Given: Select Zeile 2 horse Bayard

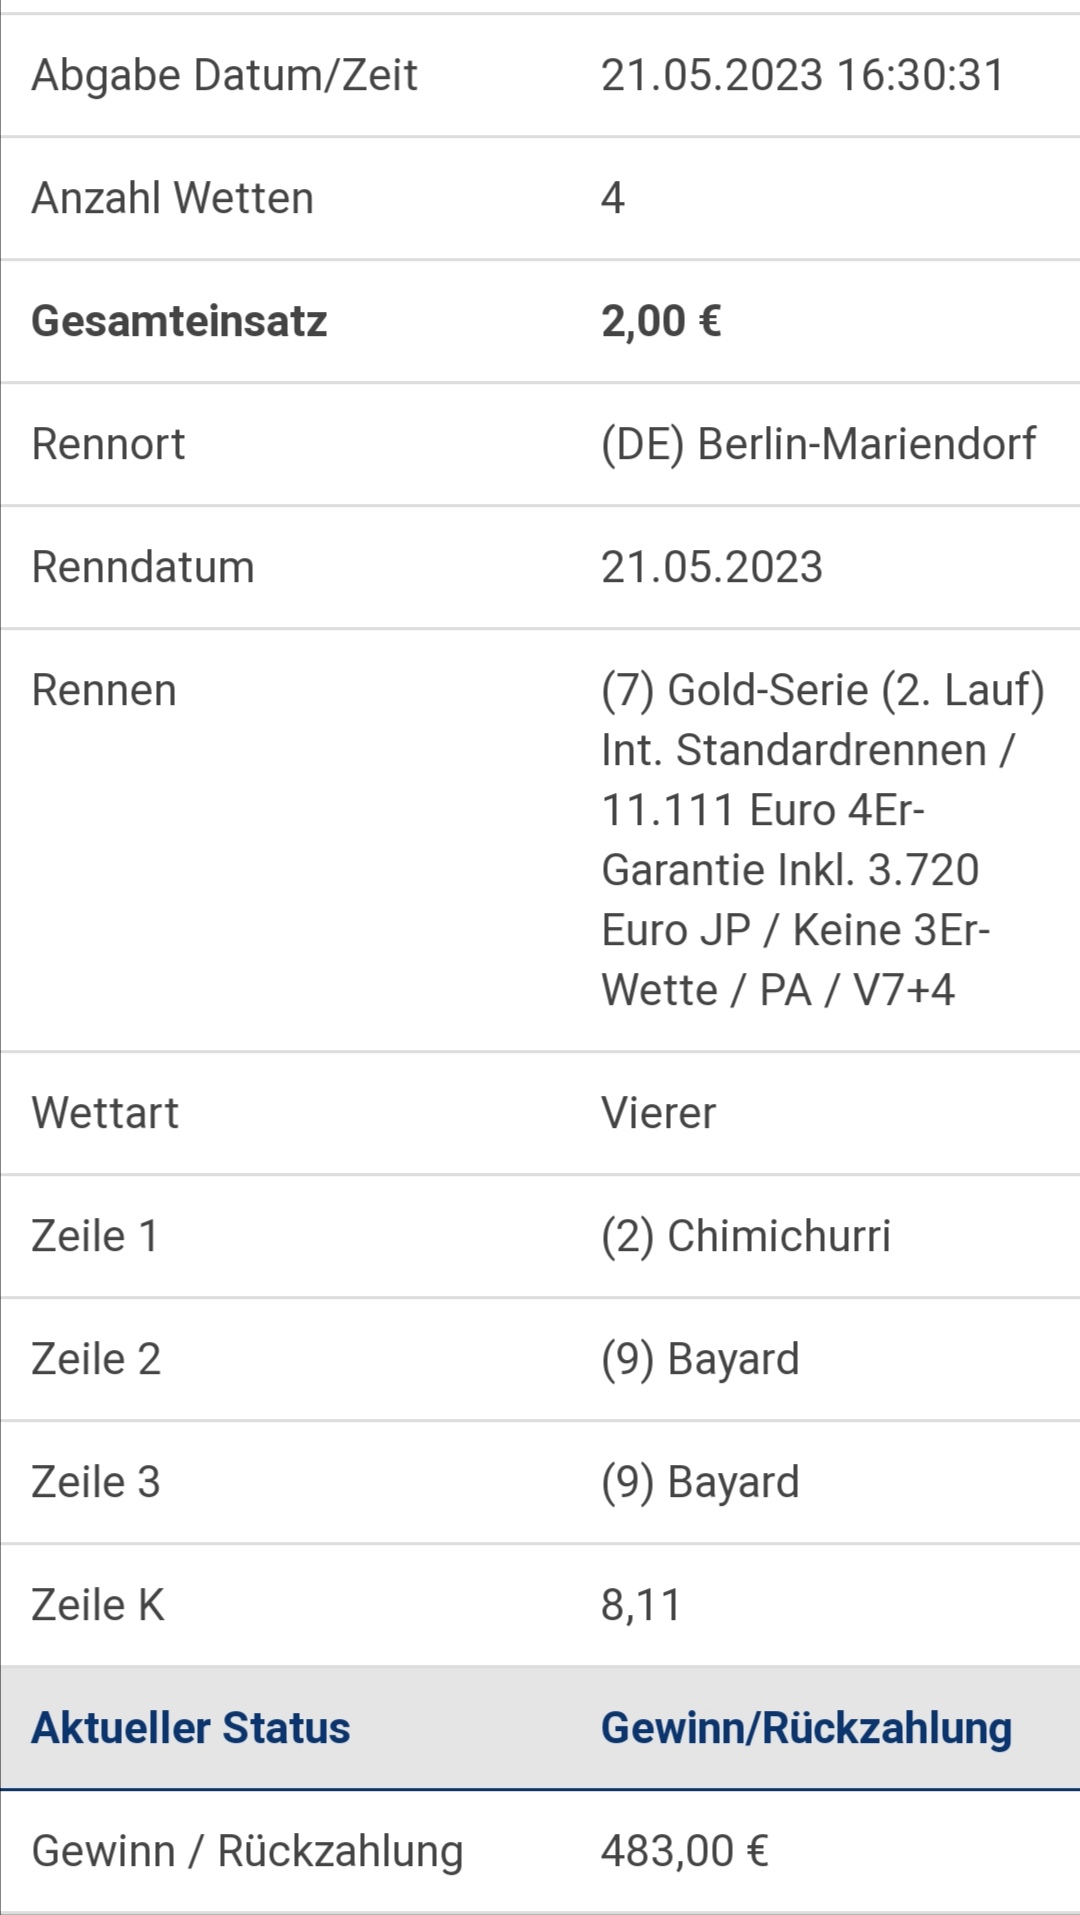Looking at the screenshot, I should [x=700, y=1359].
